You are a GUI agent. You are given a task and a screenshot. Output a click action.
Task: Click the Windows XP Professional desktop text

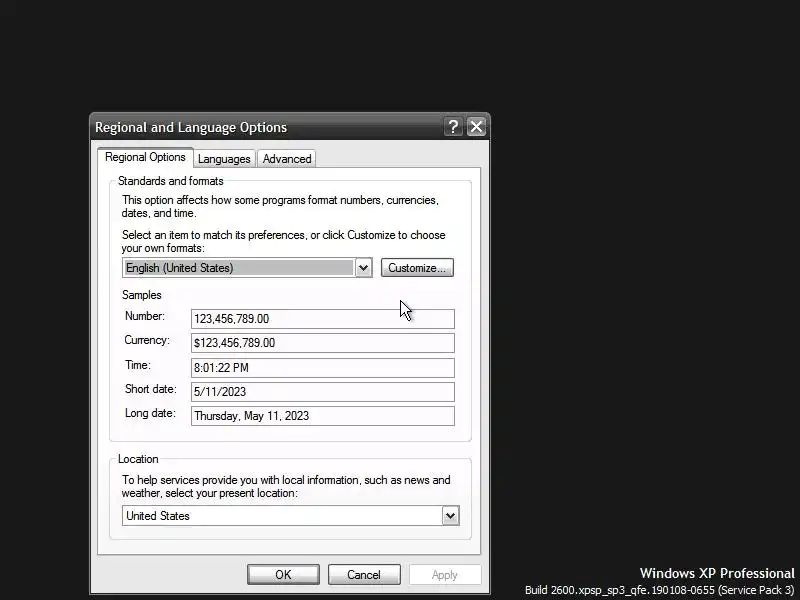tap(717, 573)
